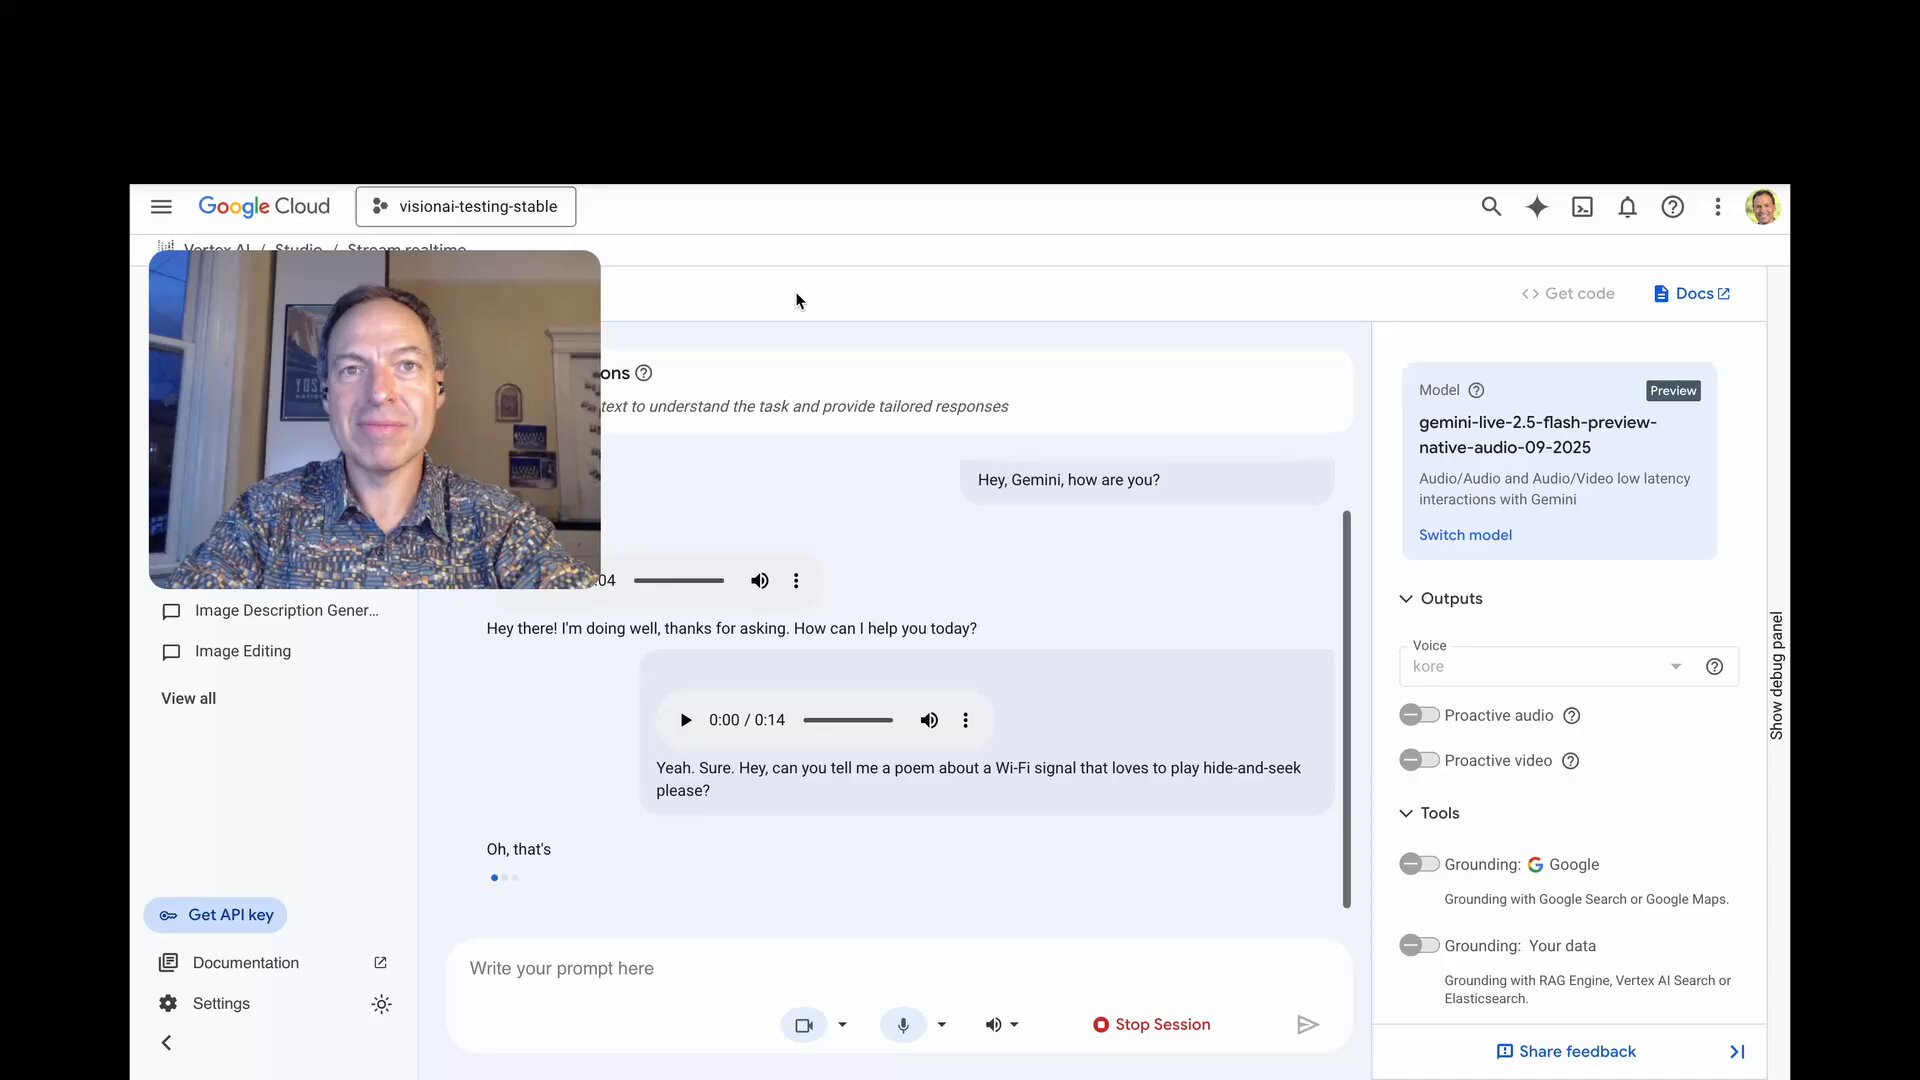
Task: Click the 'Hey, Gemini, how are you?' message
Action: click(x=1146, y=480)
